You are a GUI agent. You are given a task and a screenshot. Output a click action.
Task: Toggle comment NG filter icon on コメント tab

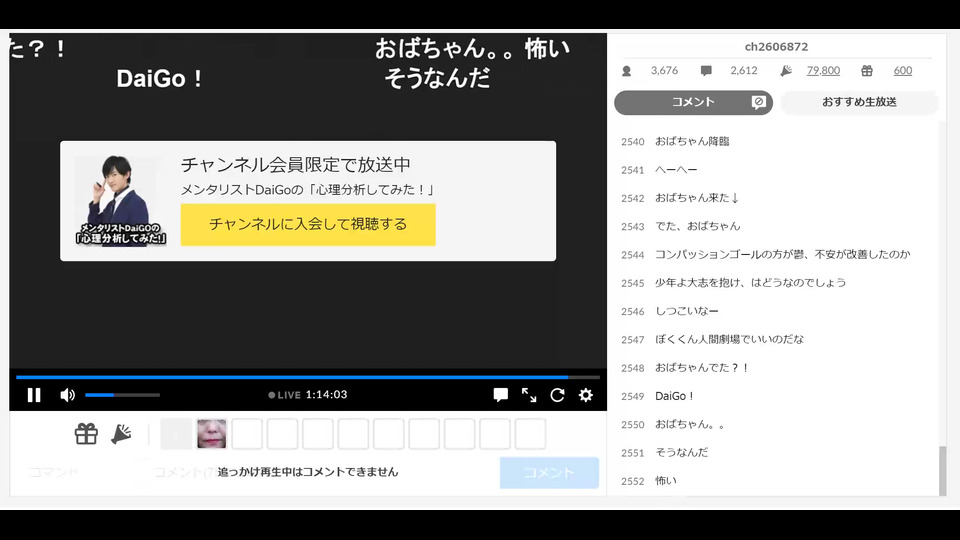click(759, 102)
